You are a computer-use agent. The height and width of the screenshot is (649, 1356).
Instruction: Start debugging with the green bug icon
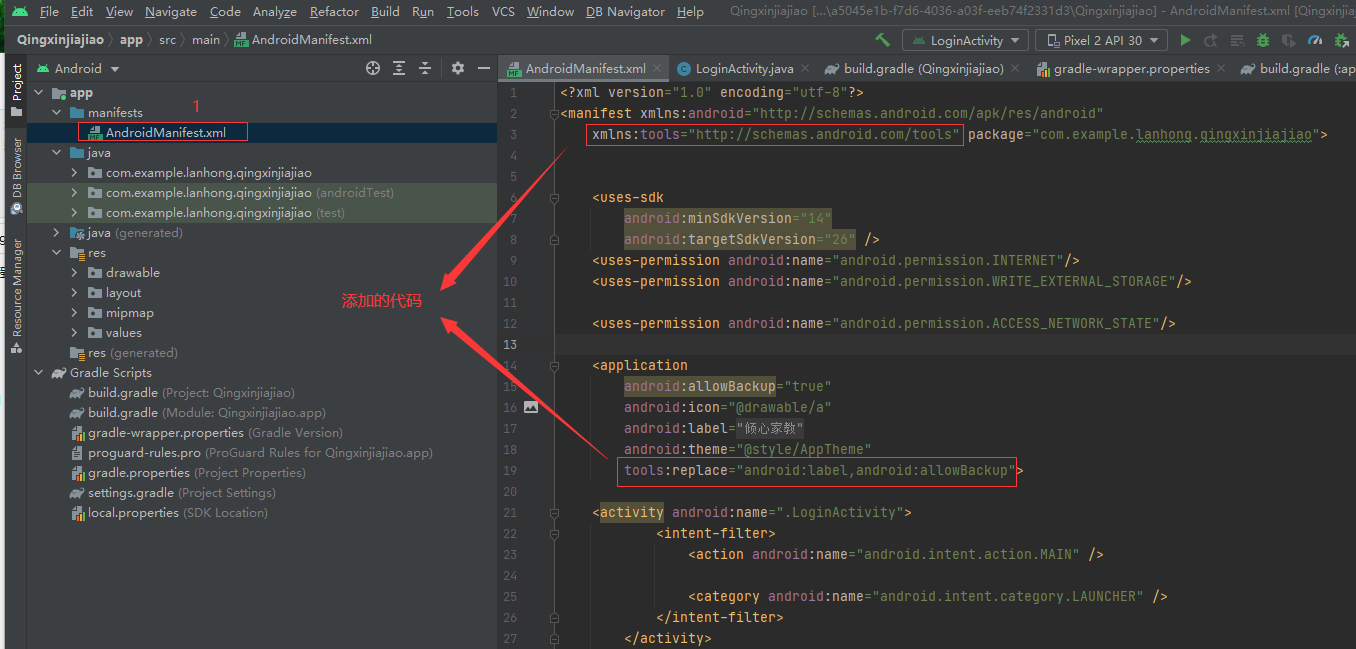coord(1263,41)
